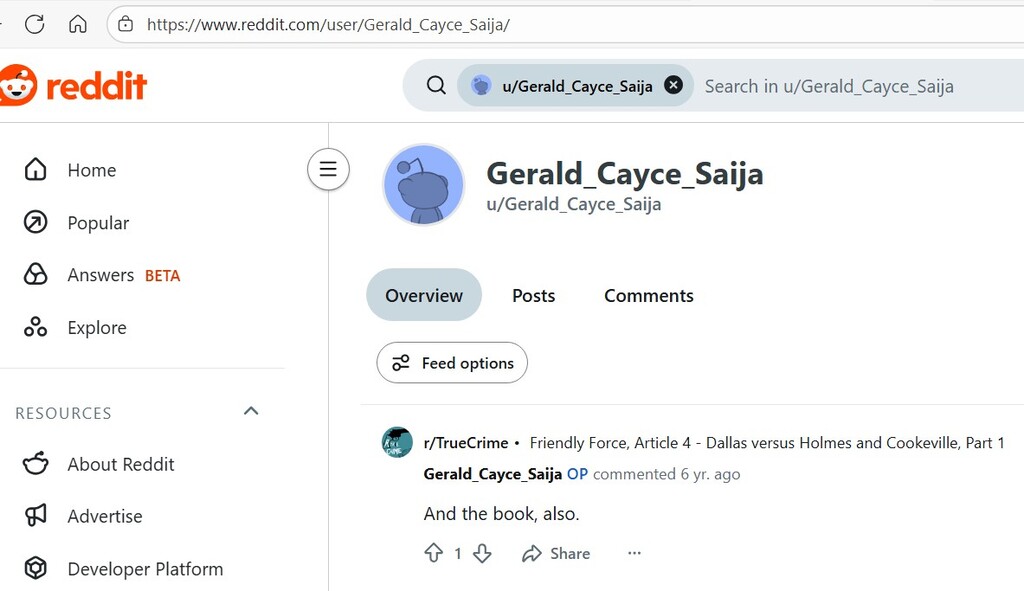Share the comment
This screenshot has height=591, width=1024.
tap(556, 553)
